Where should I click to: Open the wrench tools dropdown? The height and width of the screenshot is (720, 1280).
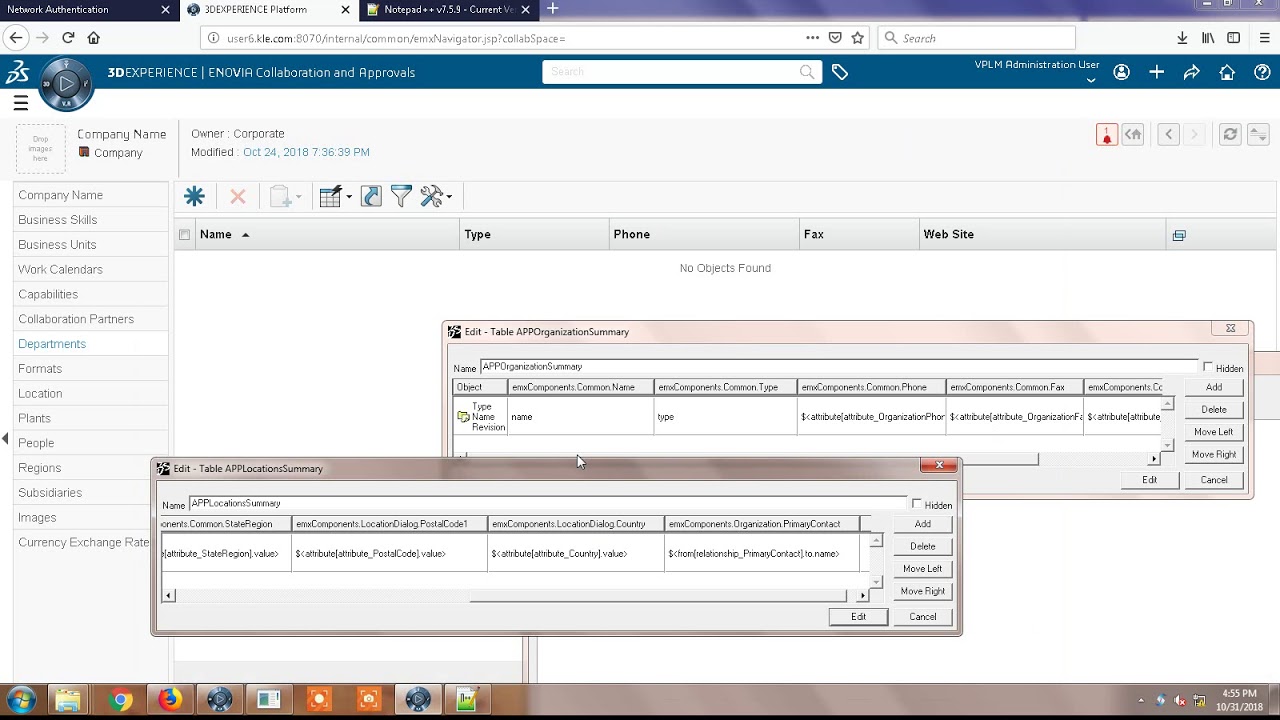coord(436,197)
